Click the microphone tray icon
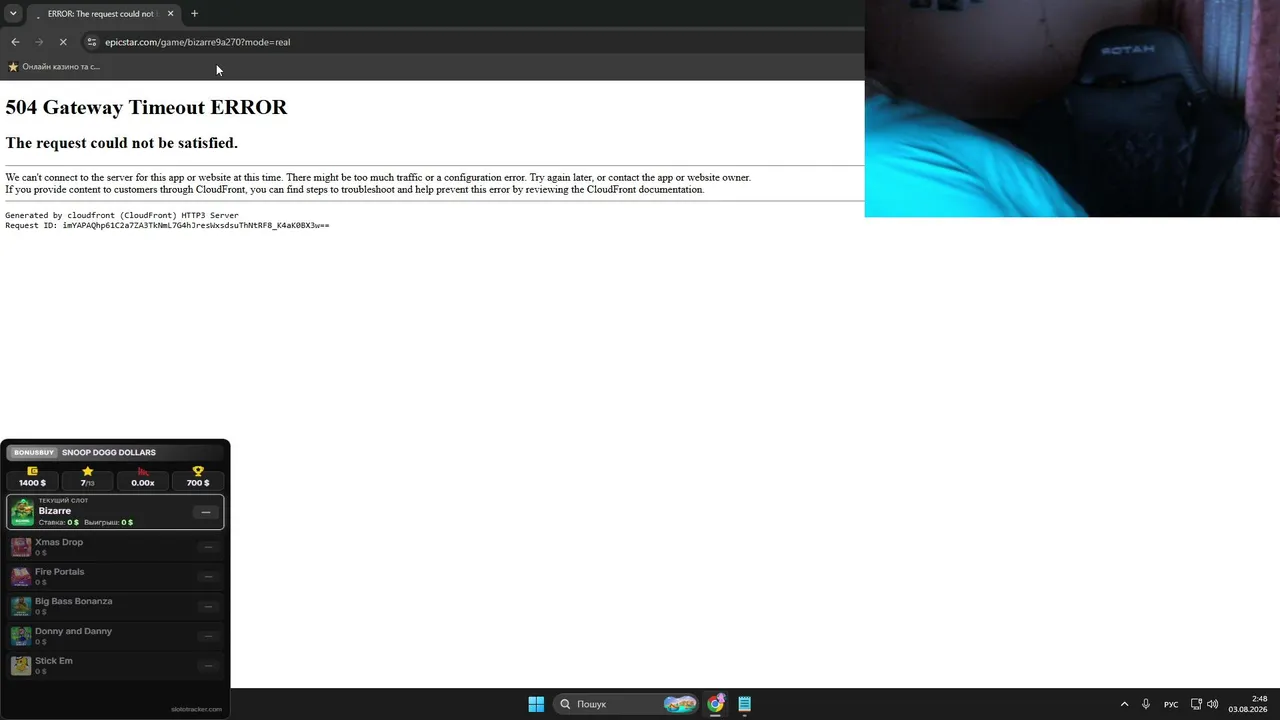1280x720 pixels. point(1146,704)
